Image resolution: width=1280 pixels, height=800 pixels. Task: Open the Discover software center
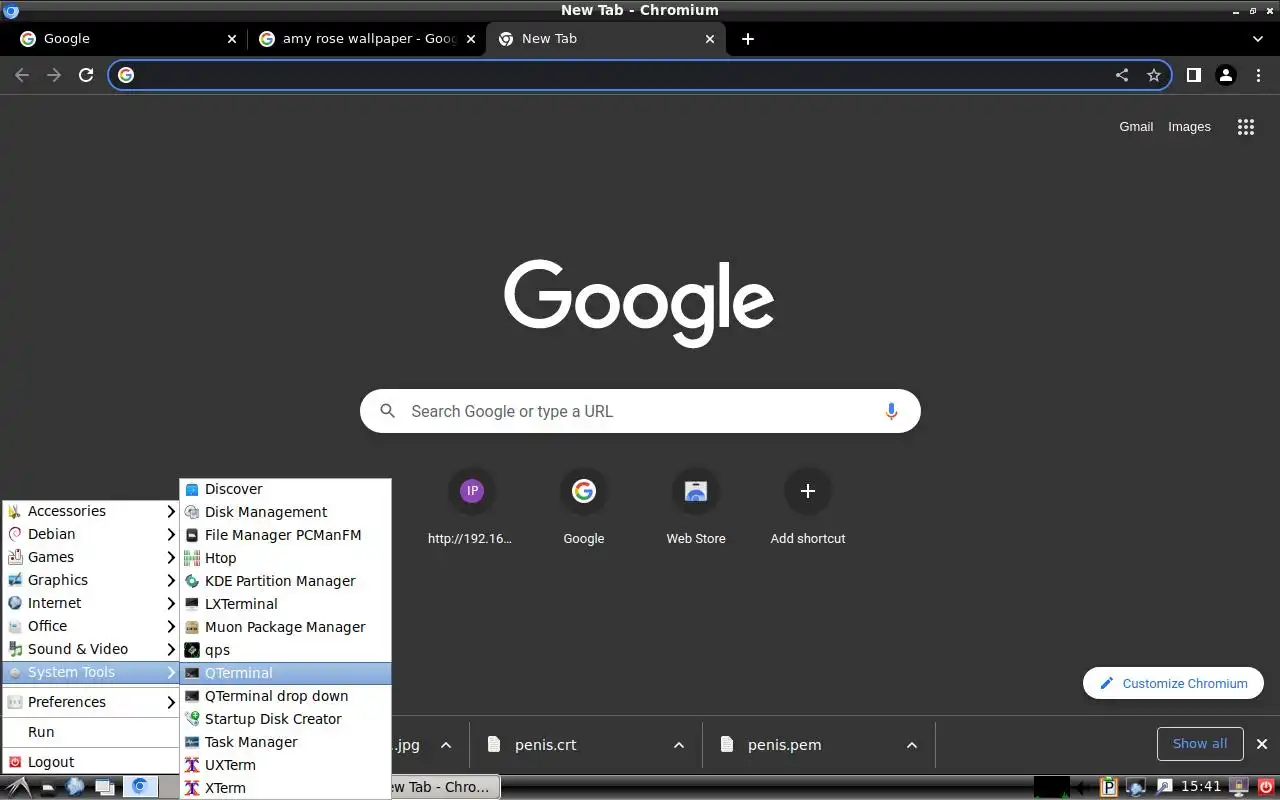click(x=285, y=489)
